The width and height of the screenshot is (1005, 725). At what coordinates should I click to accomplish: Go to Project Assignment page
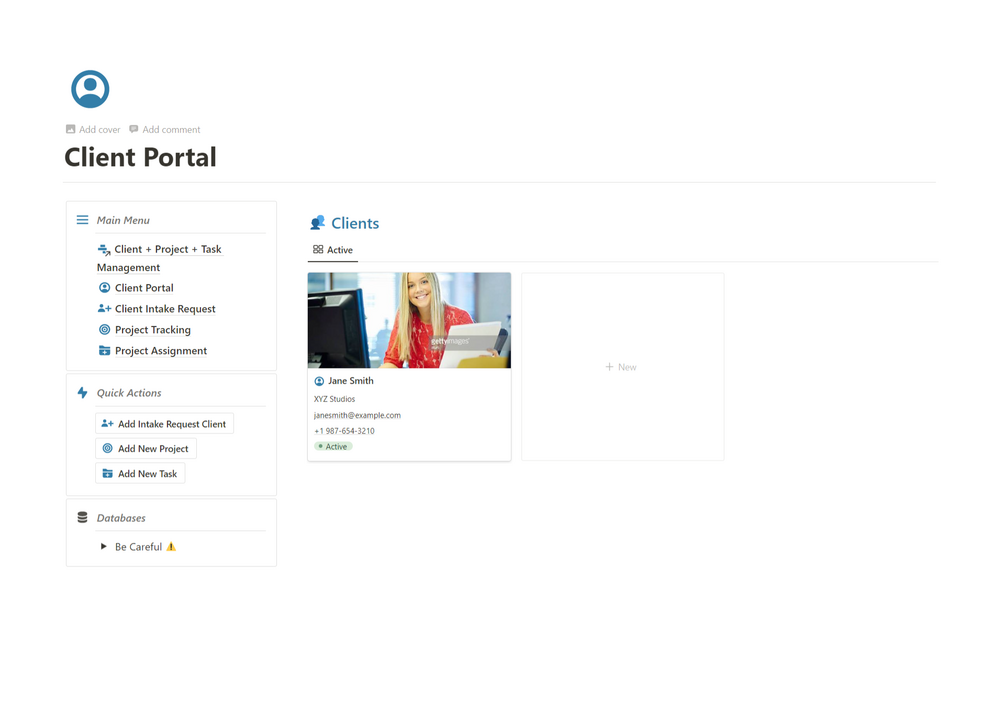(161, 351)
